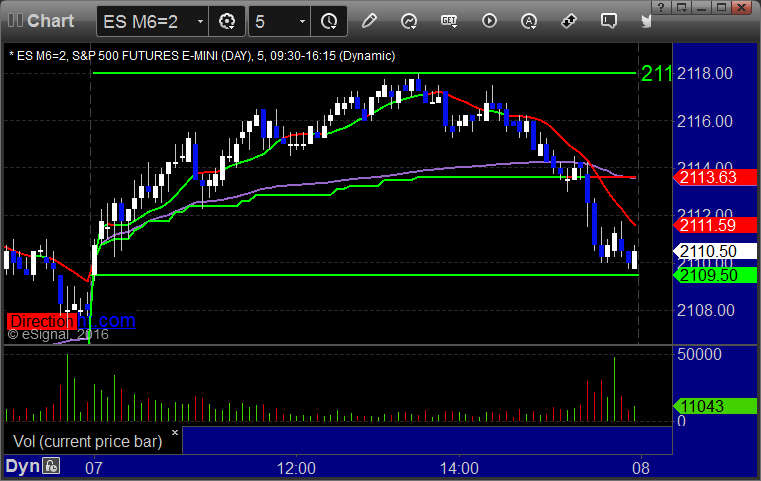Screen dimensions: 761x481
Task: Select the pencil drawing tool
Action: point(369,21)
